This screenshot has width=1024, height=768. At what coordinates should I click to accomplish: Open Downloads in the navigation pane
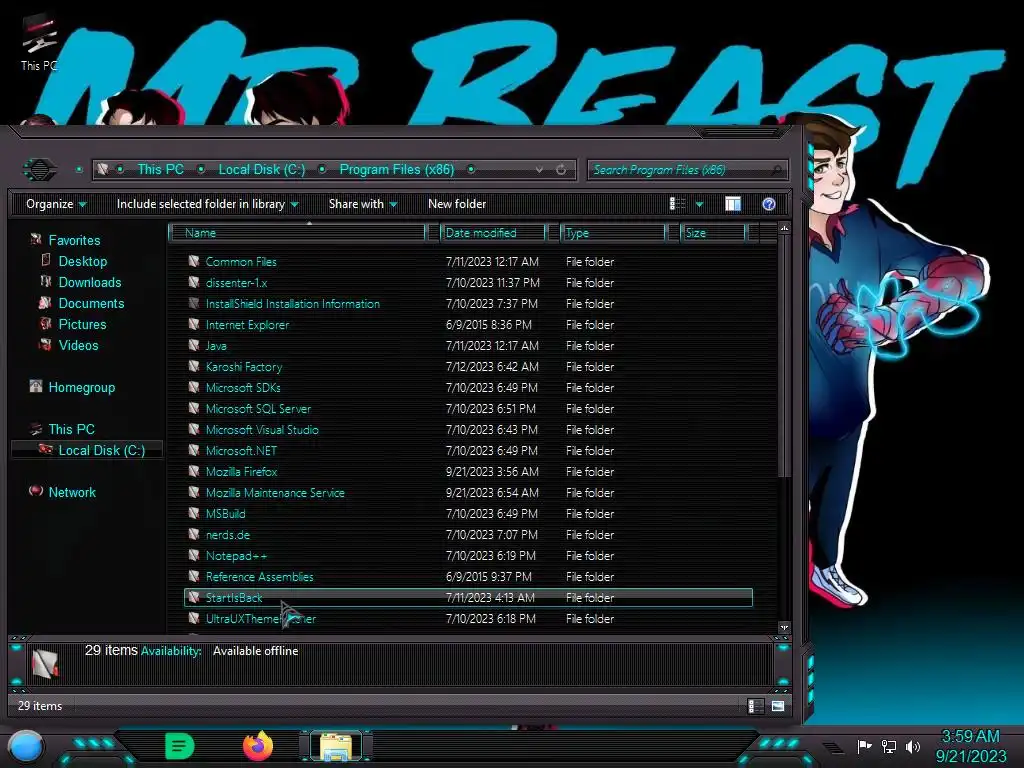point(90,282)
